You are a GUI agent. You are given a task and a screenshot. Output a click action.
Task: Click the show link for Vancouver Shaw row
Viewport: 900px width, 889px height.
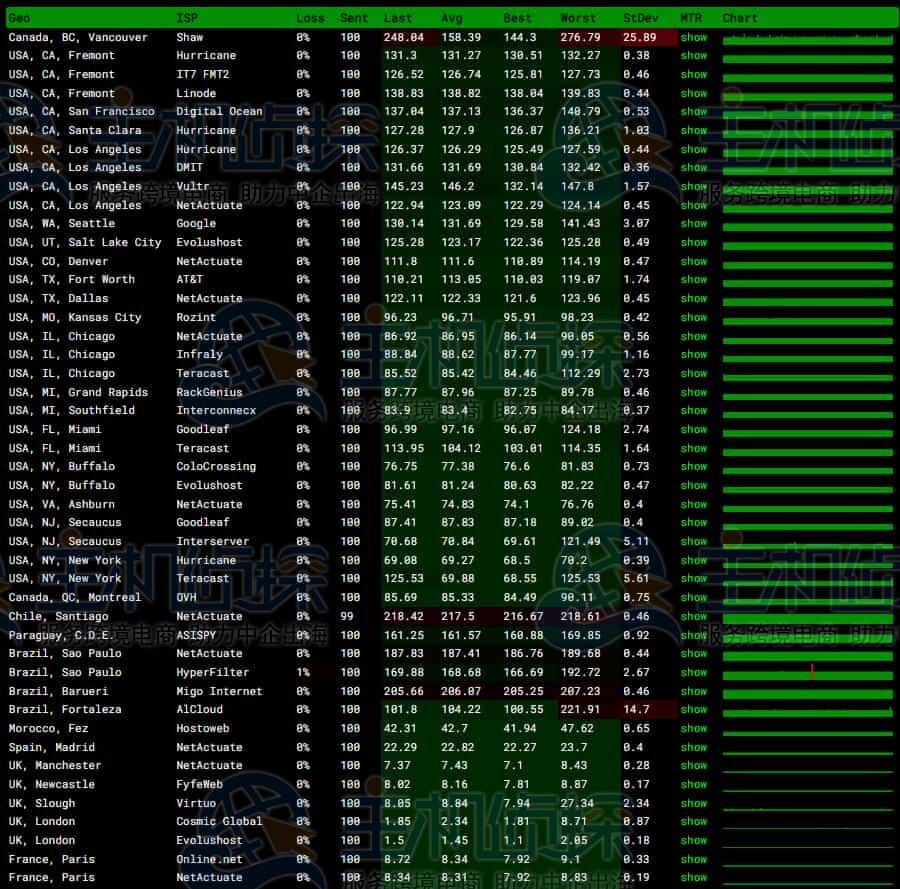coord(693,37)
